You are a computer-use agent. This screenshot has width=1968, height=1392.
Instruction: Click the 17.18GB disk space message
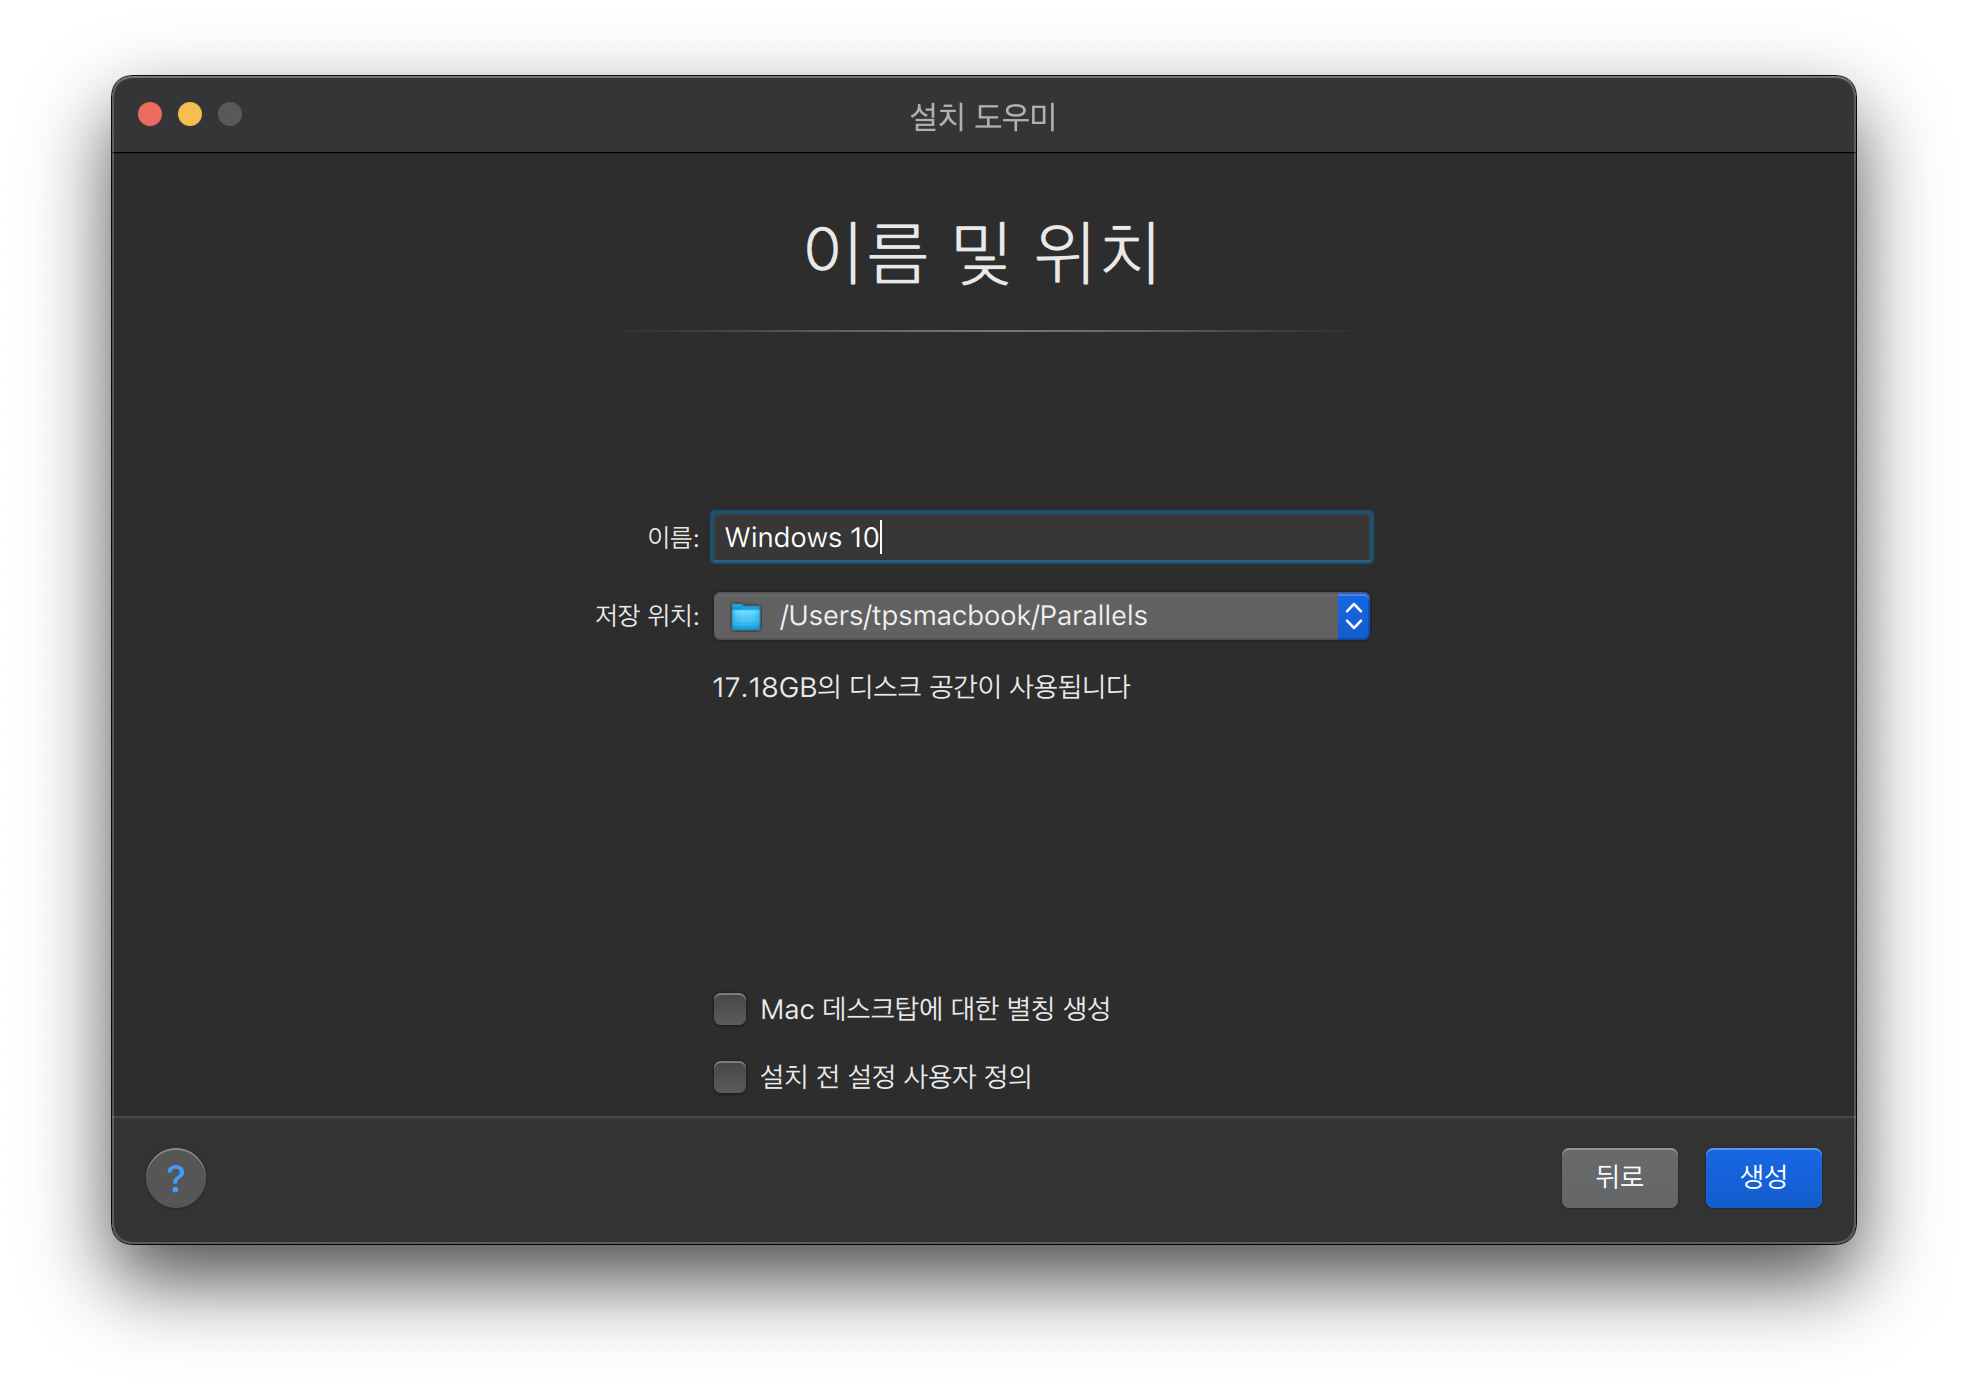921,687
